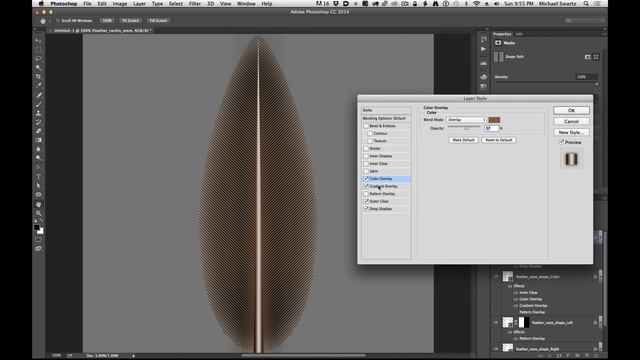Enable the Bevel & Emboss checkbox
Image resolution: width=640 pixels, height=360 pixels.
click(366, 126)
